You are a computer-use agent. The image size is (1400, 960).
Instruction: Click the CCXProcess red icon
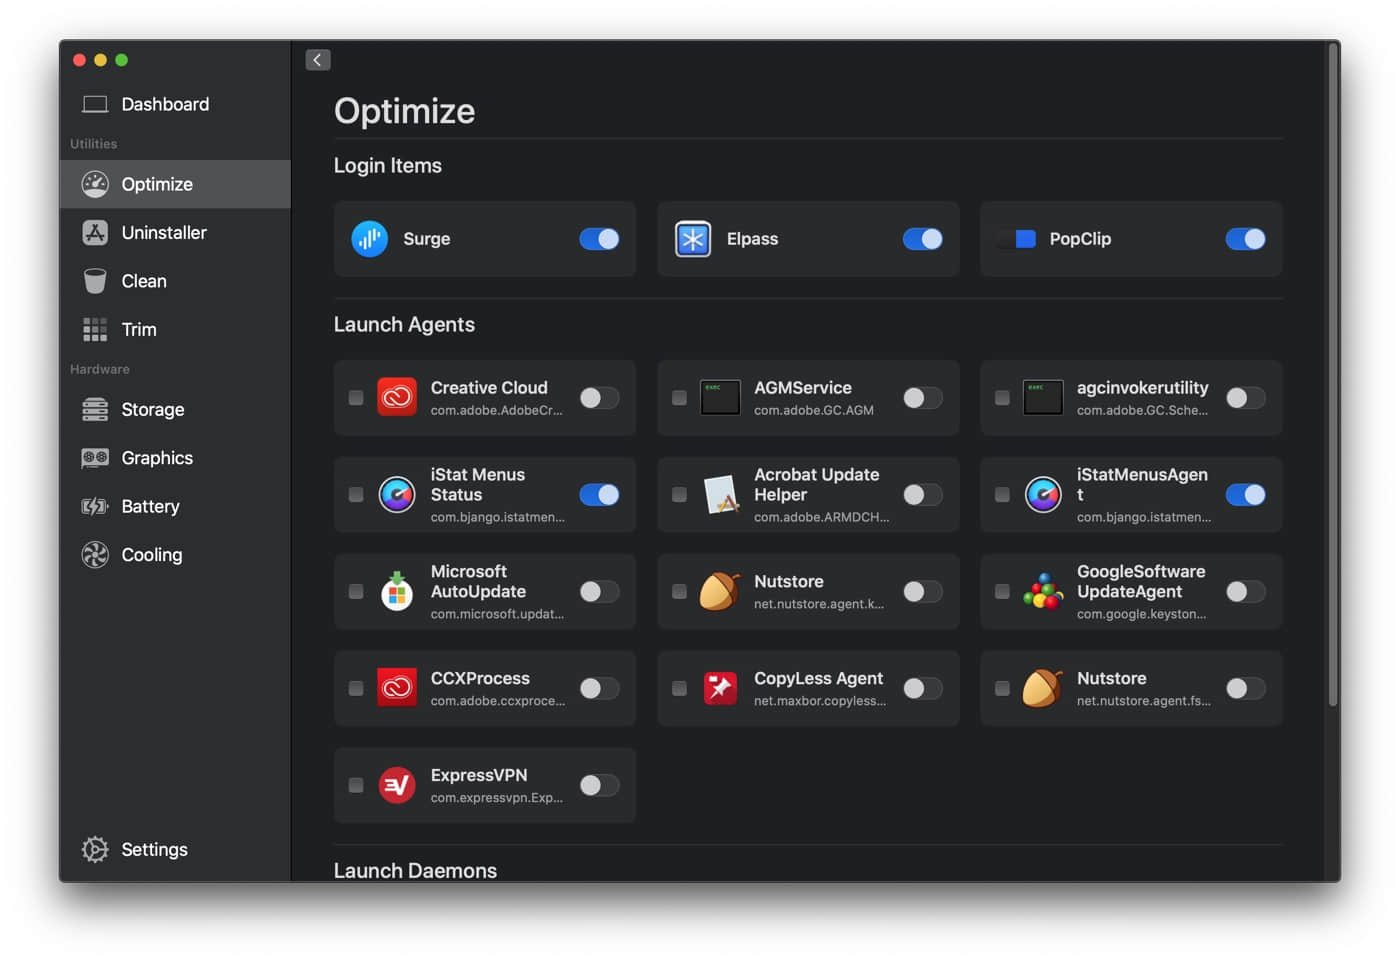point(397,688)
